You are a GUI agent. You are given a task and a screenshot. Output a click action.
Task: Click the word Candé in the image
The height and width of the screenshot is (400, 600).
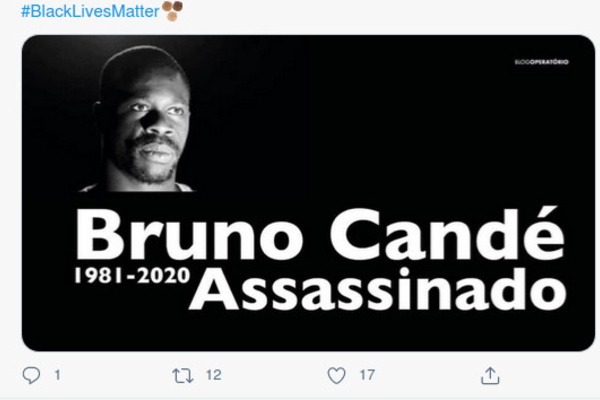447,233
